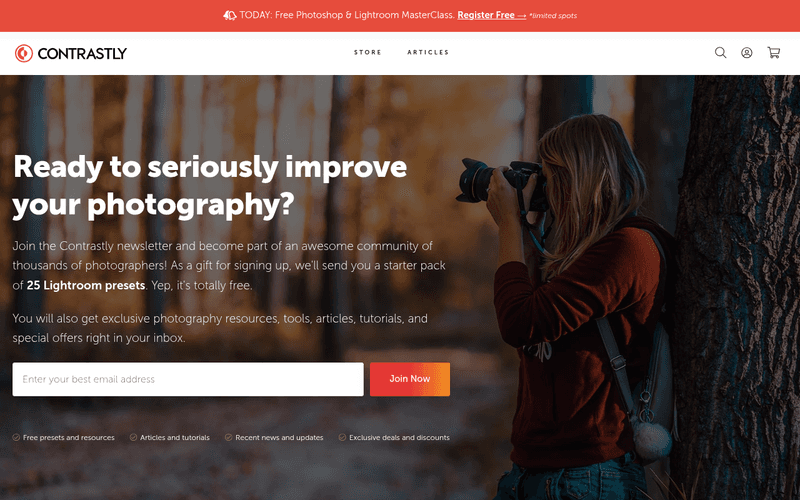Click the checkmark beside Free presets and resources
This screenshot has width=800, height=500.
[x=16, y=437]
